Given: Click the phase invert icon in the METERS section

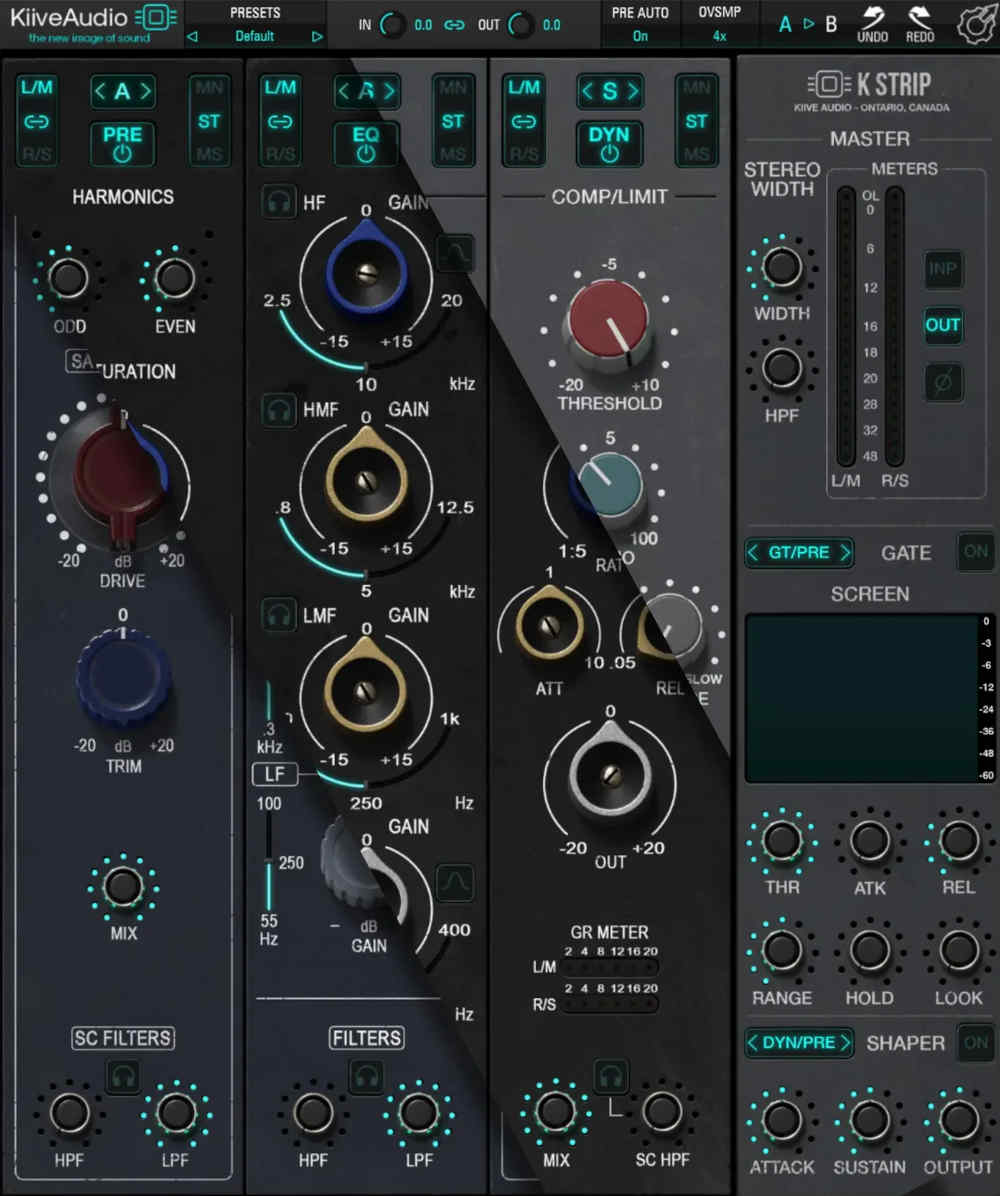Looking at the screenshot, I should [x=943, y=381].
